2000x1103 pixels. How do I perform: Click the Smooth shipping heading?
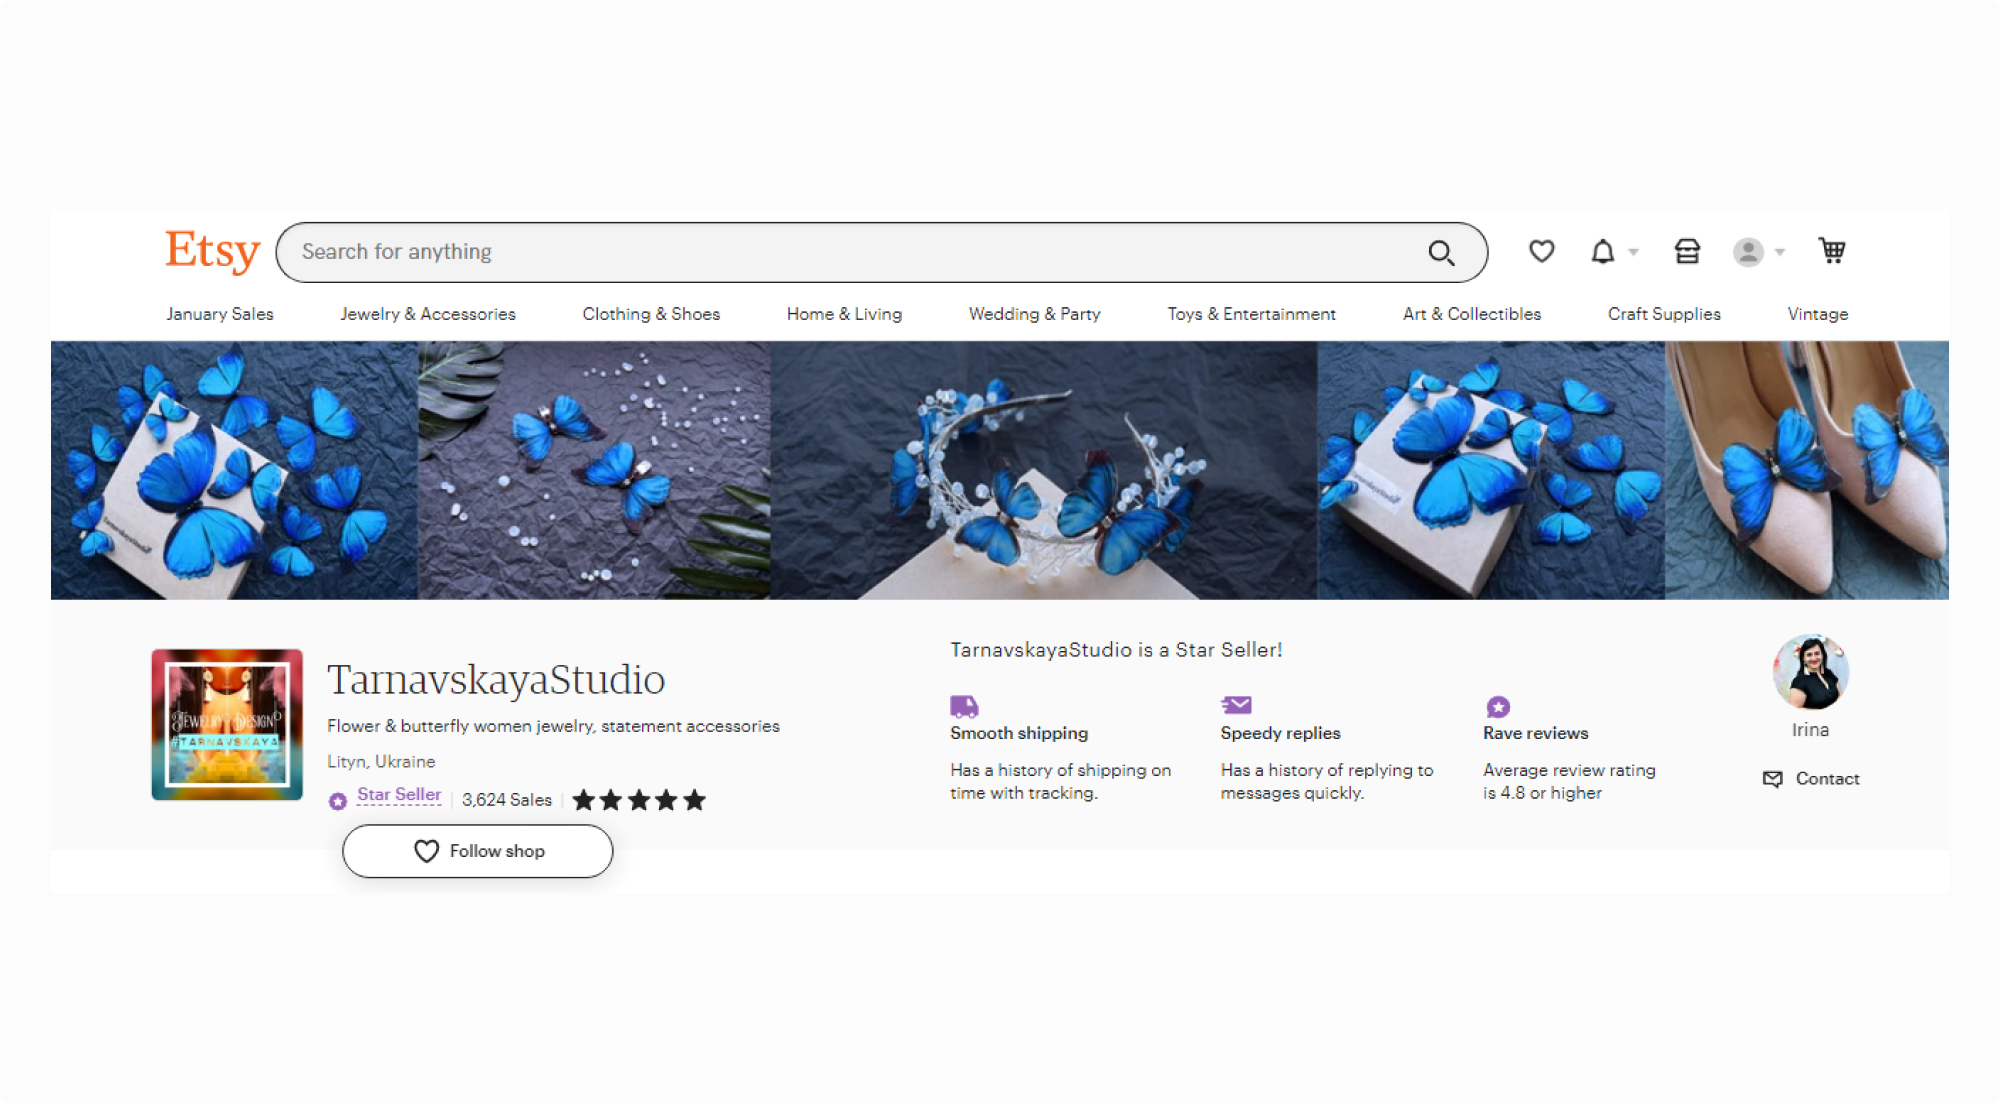pos(1019,733)
